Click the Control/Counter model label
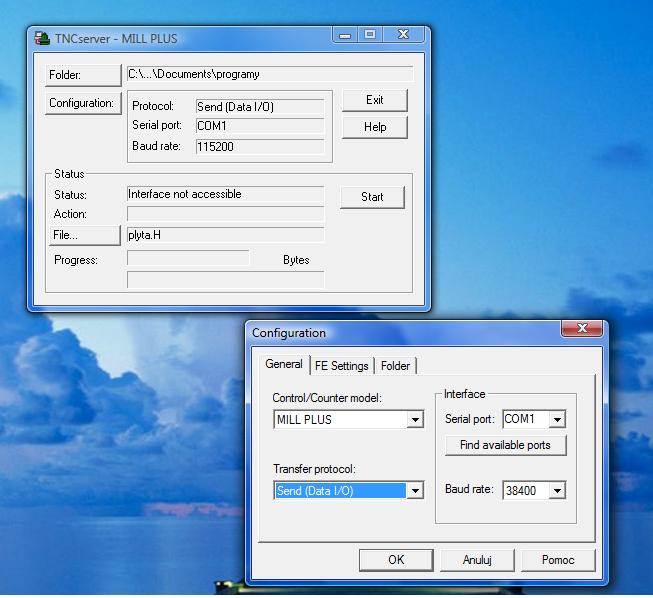This screenshot has width=653, height=598. pos(327,398)
